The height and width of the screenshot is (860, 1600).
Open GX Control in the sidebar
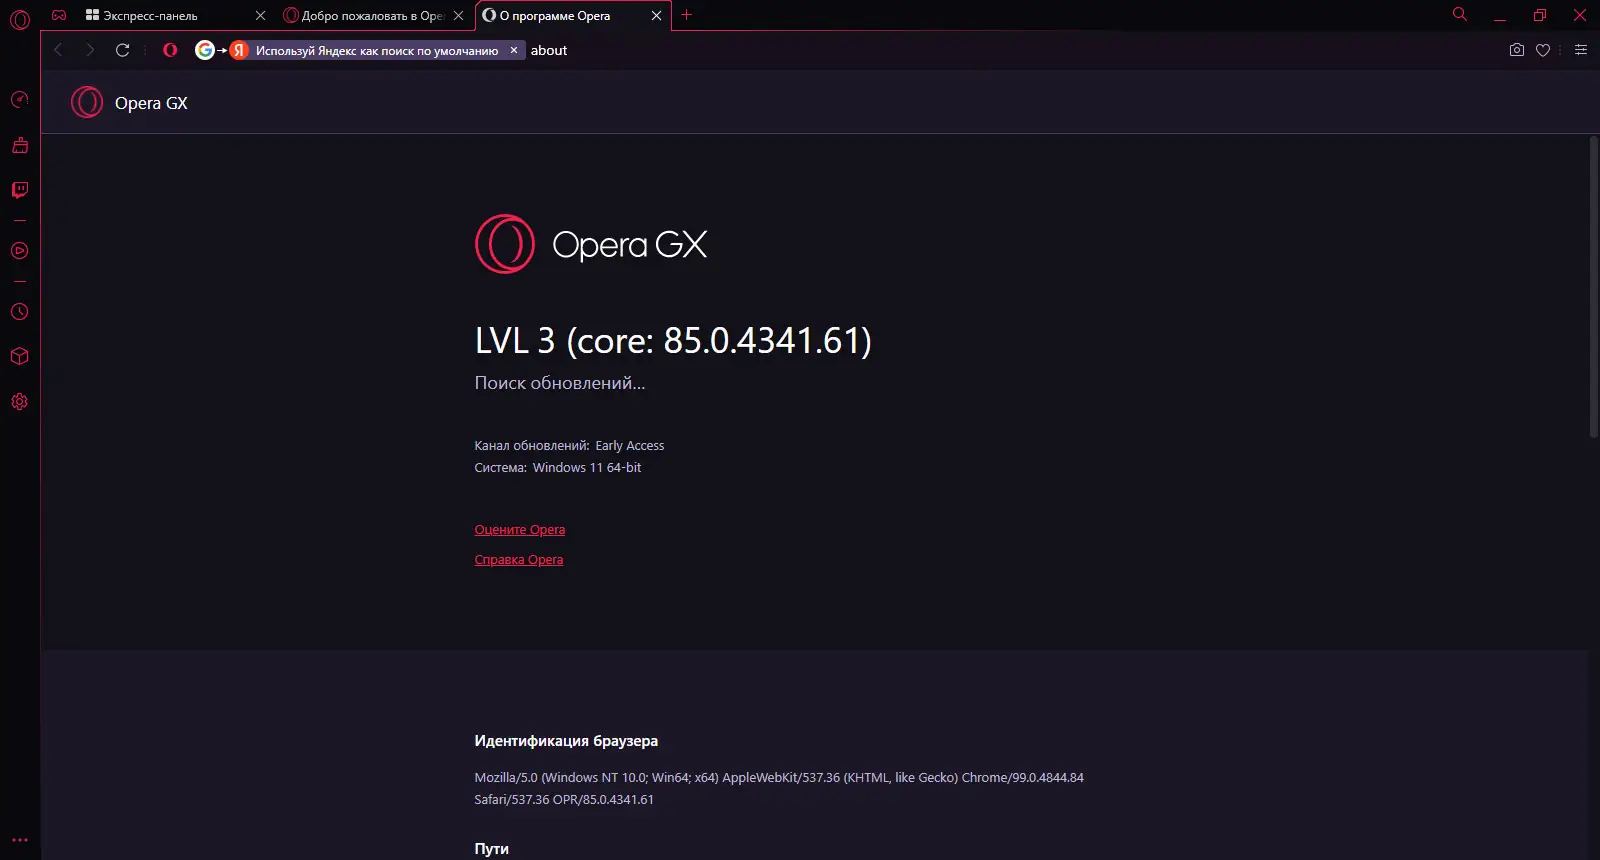19,99
